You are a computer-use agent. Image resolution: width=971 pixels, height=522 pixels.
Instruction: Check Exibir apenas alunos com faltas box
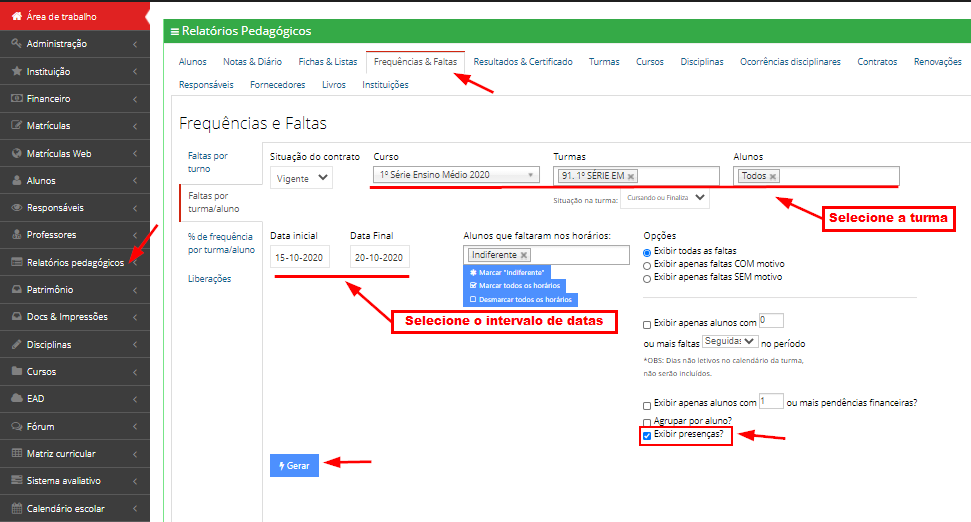[647, 325]
